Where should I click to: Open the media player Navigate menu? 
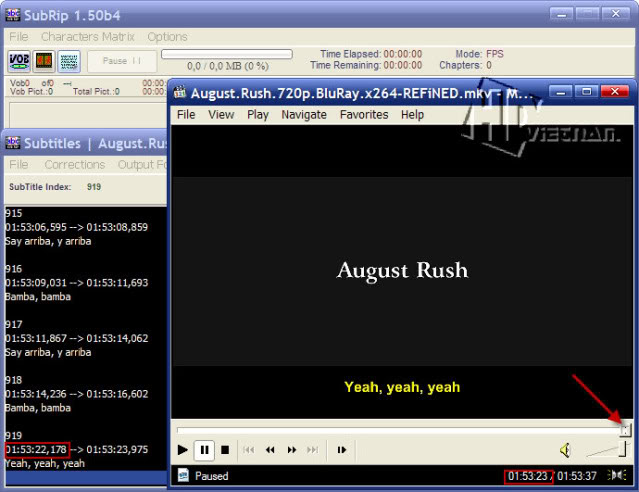click(304, 115)
